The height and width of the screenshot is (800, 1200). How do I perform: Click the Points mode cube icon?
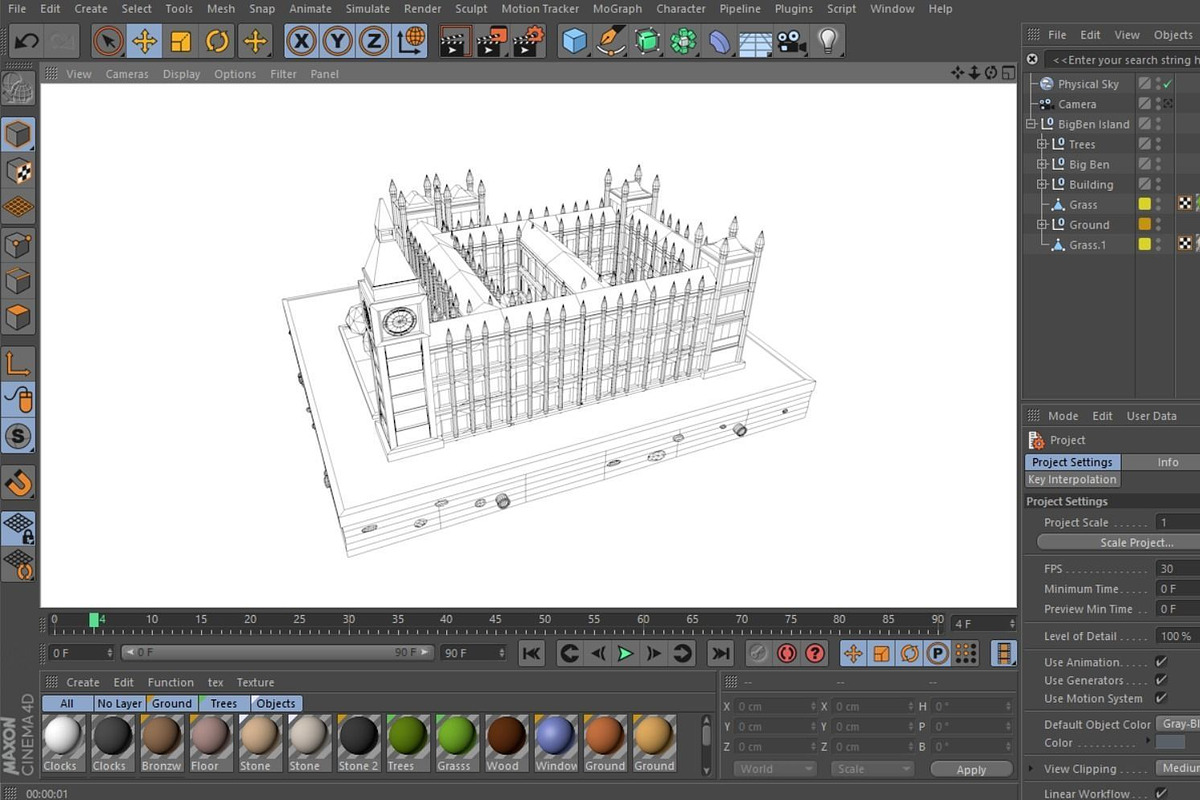click(x=19, y=244)
